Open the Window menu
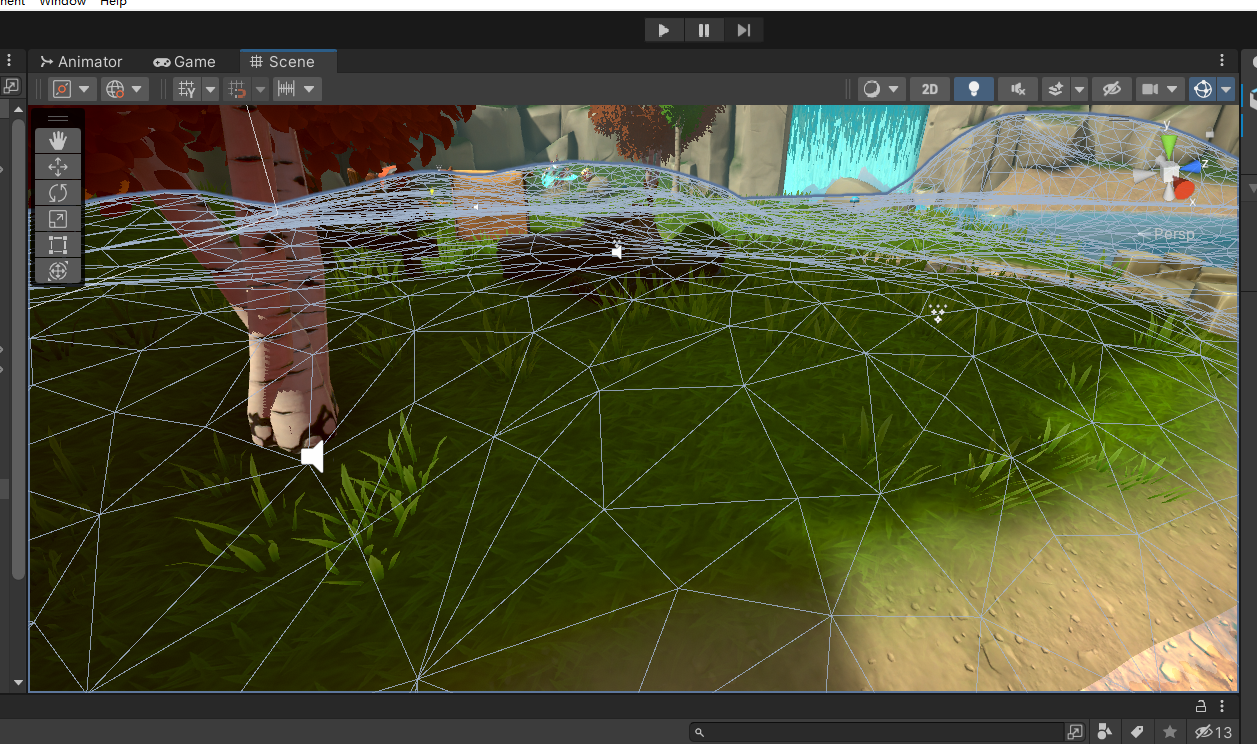This screenshot has height=744, width=1257. coord(62,3)
